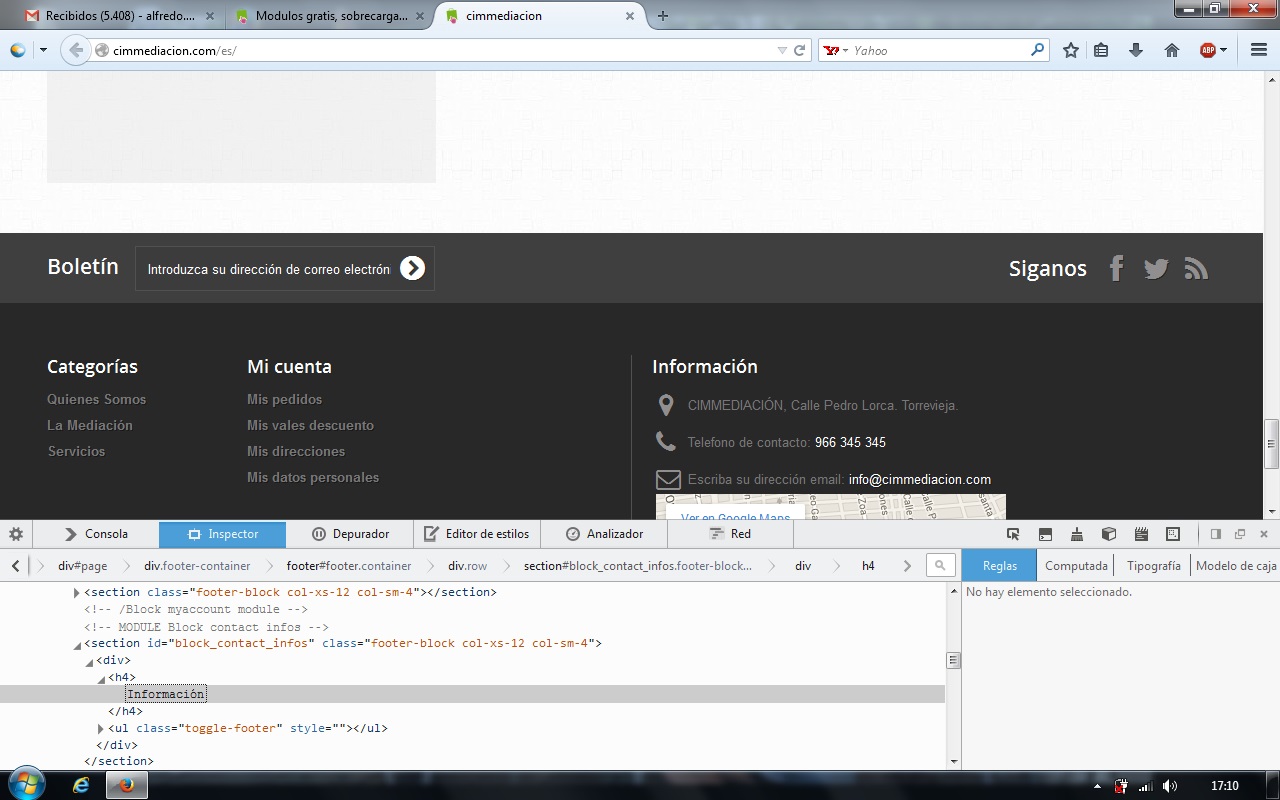Expand the collapsed footer-block section node

coord(77,593)
